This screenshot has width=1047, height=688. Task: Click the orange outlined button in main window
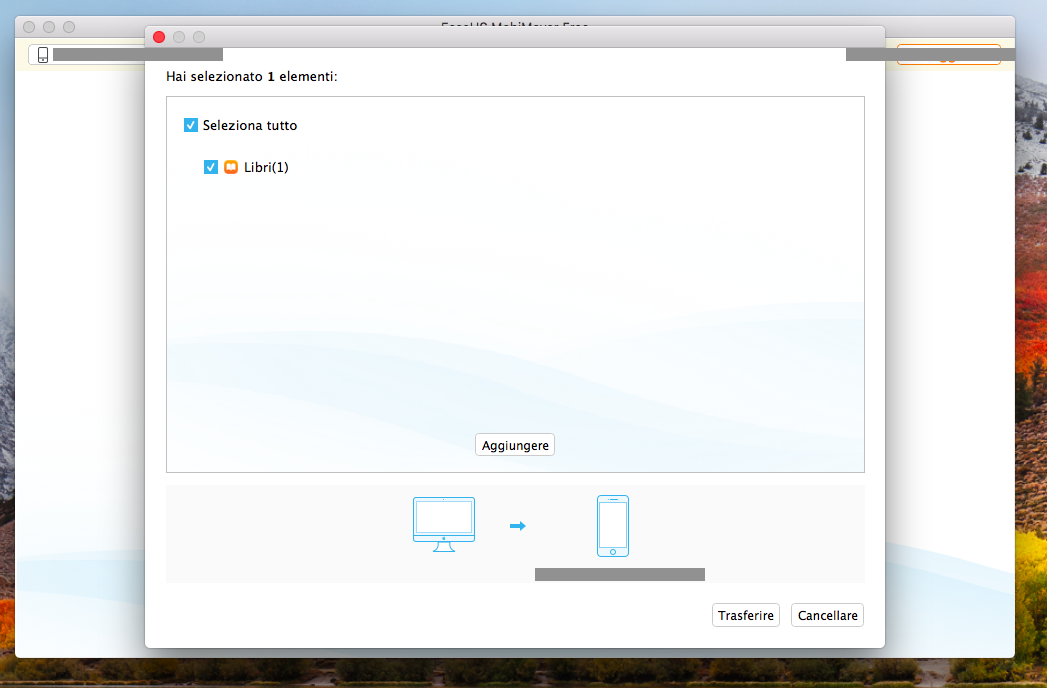click(x=948, y=55)
